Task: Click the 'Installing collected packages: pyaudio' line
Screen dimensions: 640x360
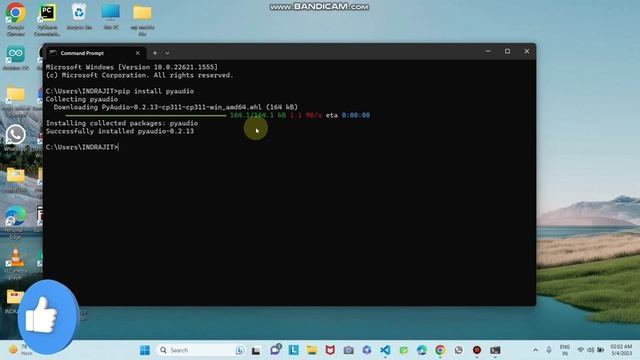Action: point(122,123)
